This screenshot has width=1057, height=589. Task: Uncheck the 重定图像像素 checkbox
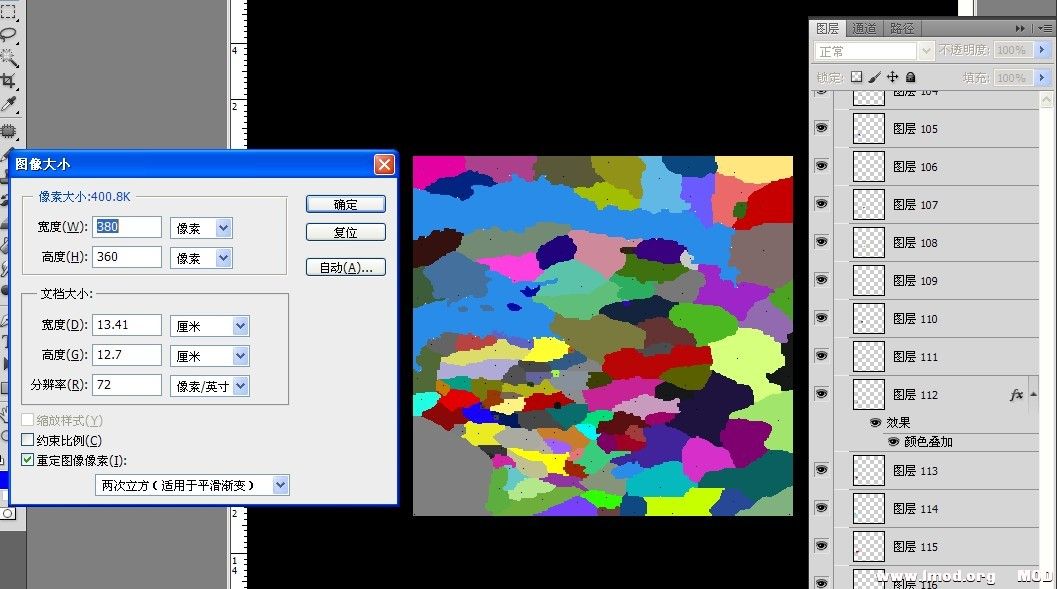(x=28, y=460)
